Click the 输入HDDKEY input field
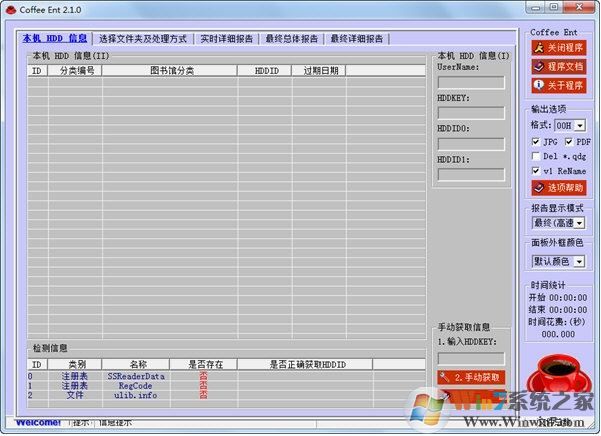 tap(471, 357)
